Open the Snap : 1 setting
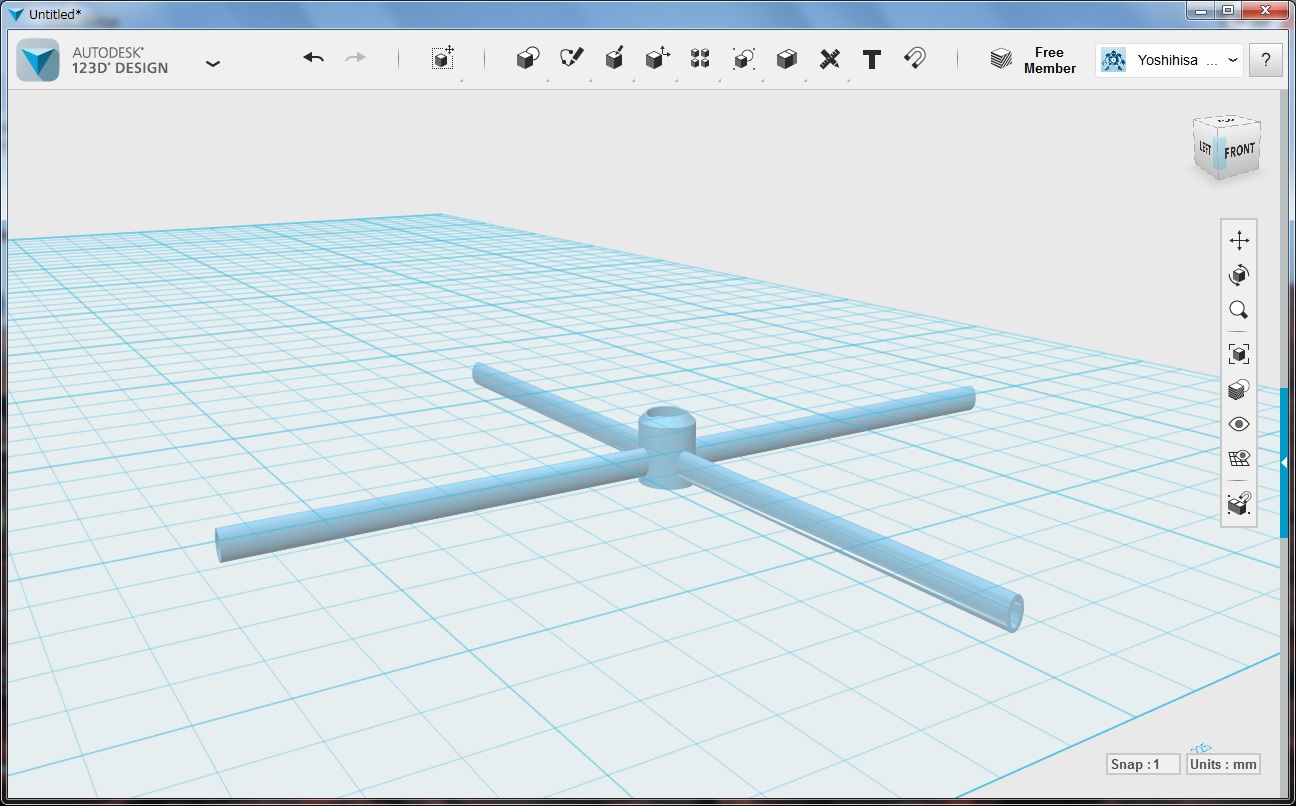The width and height of the screenshot is (1296, 806). click(1143, 764)
